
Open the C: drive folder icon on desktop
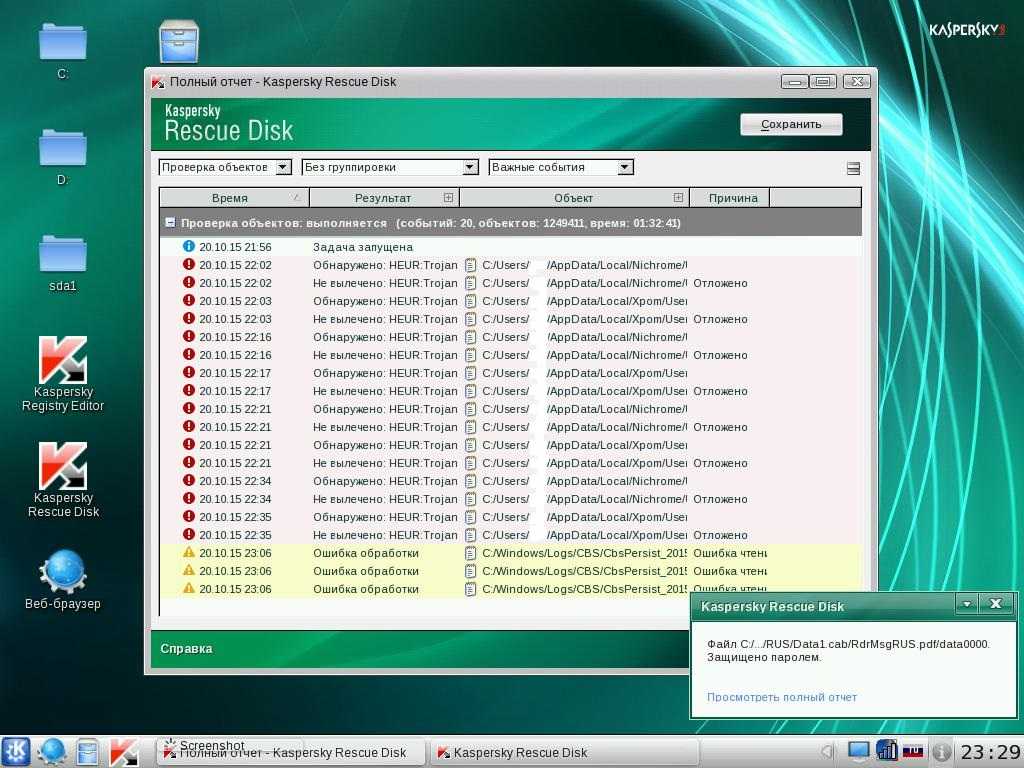[63, 42]
